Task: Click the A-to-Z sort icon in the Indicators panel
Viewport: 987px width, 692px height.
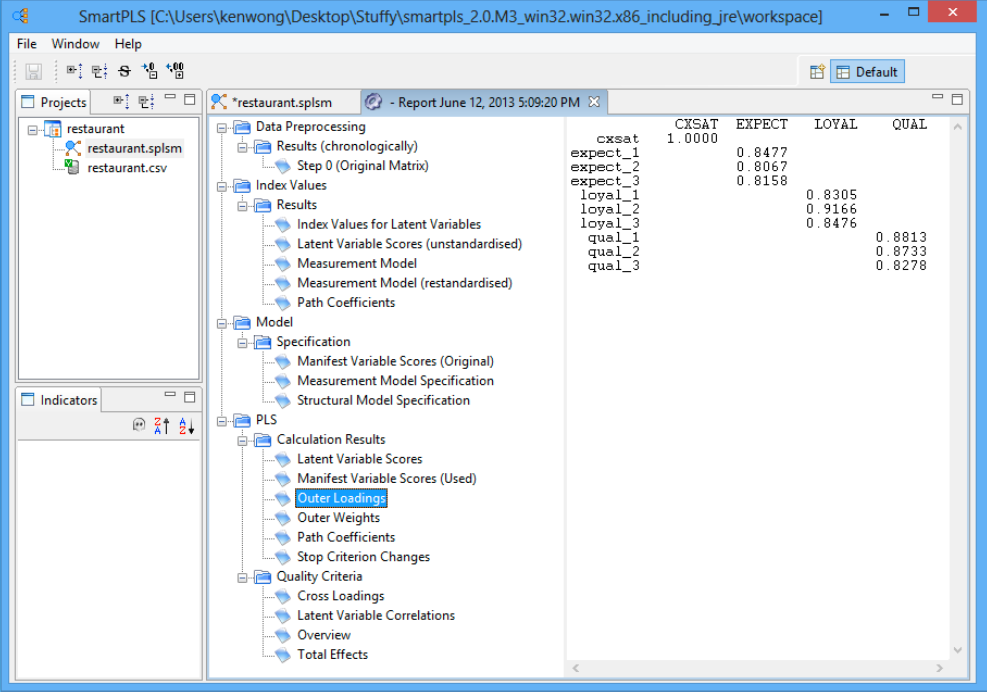Action: pyautogui.click(x=186, y=426)
